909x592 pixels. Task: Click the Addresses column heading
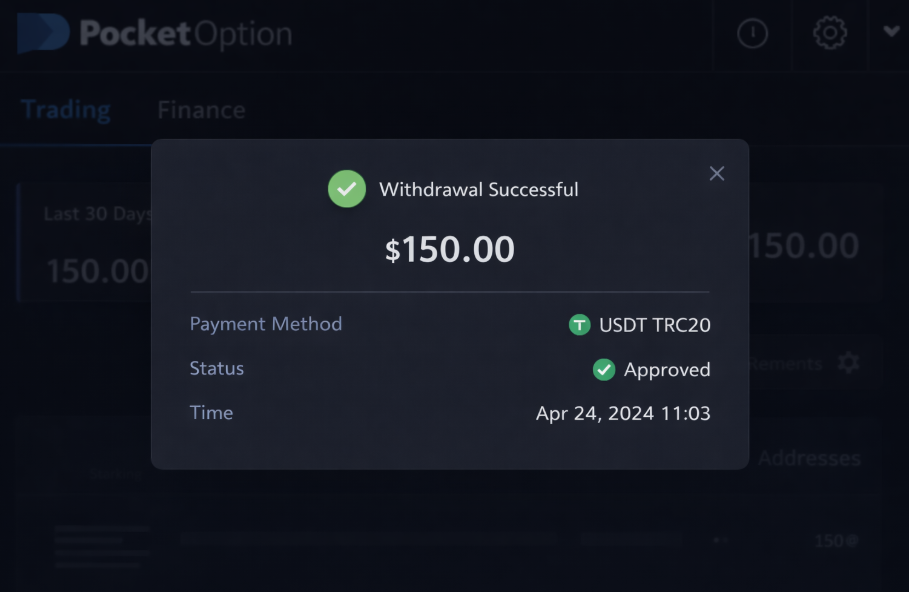pyautogui.click(x=809, y=459)
